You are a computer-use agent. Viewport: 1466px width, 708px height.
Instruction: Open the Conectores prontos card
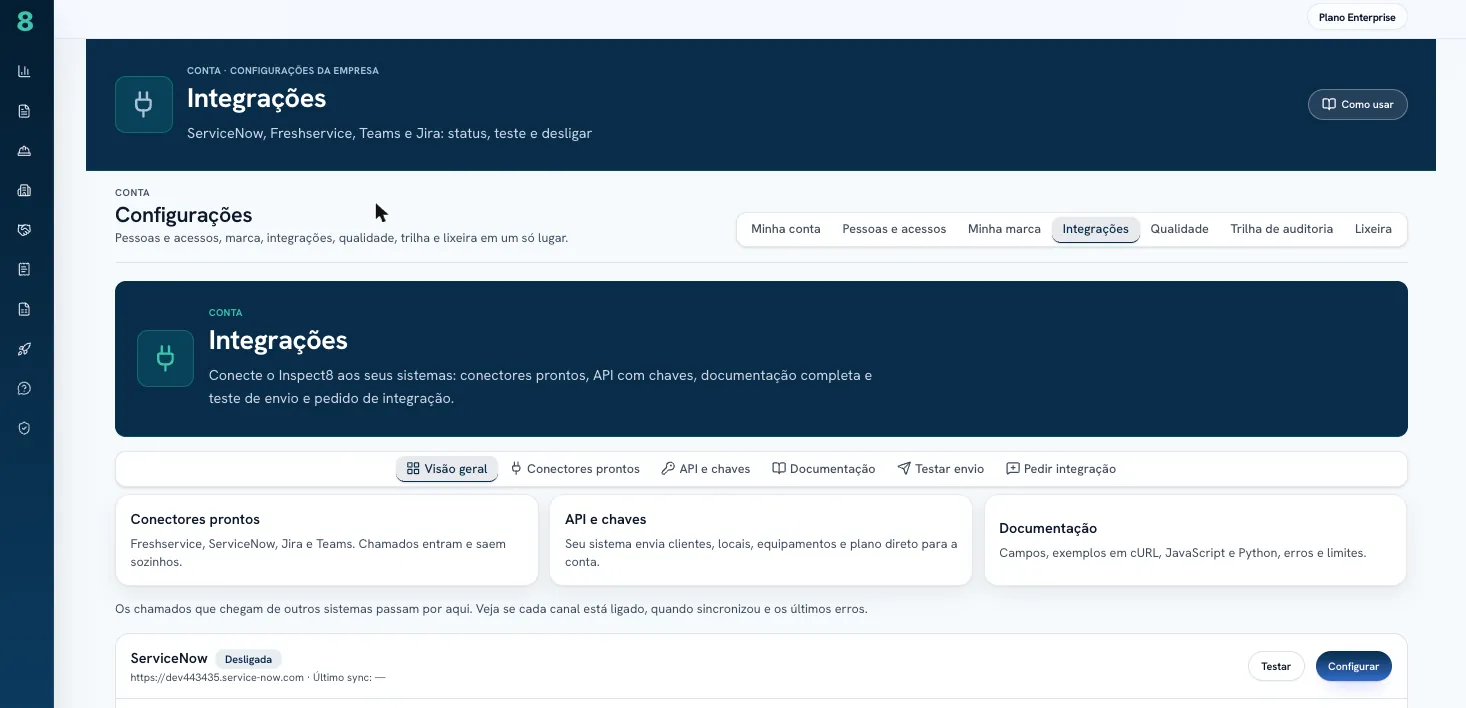327,540
